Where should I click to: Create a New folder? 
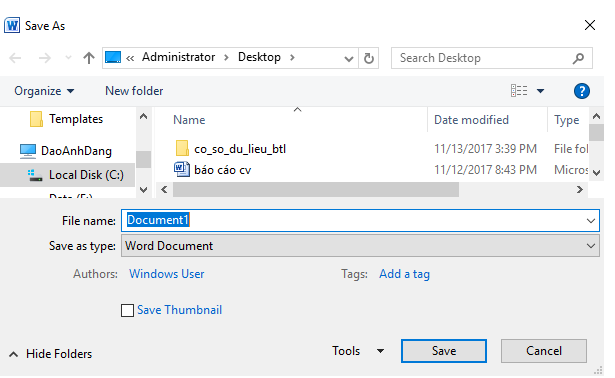coord(134,91)
